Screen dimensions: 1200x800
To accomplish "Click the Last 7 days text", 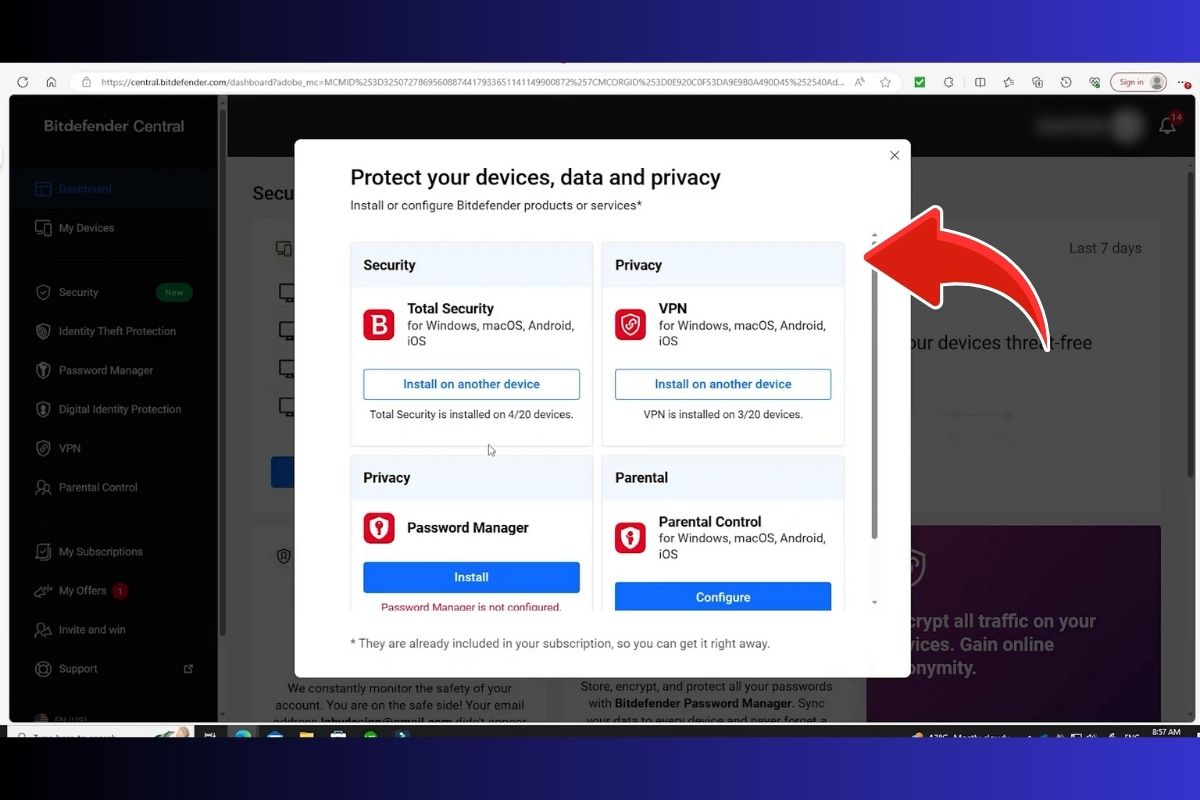I will (1105, 248).
